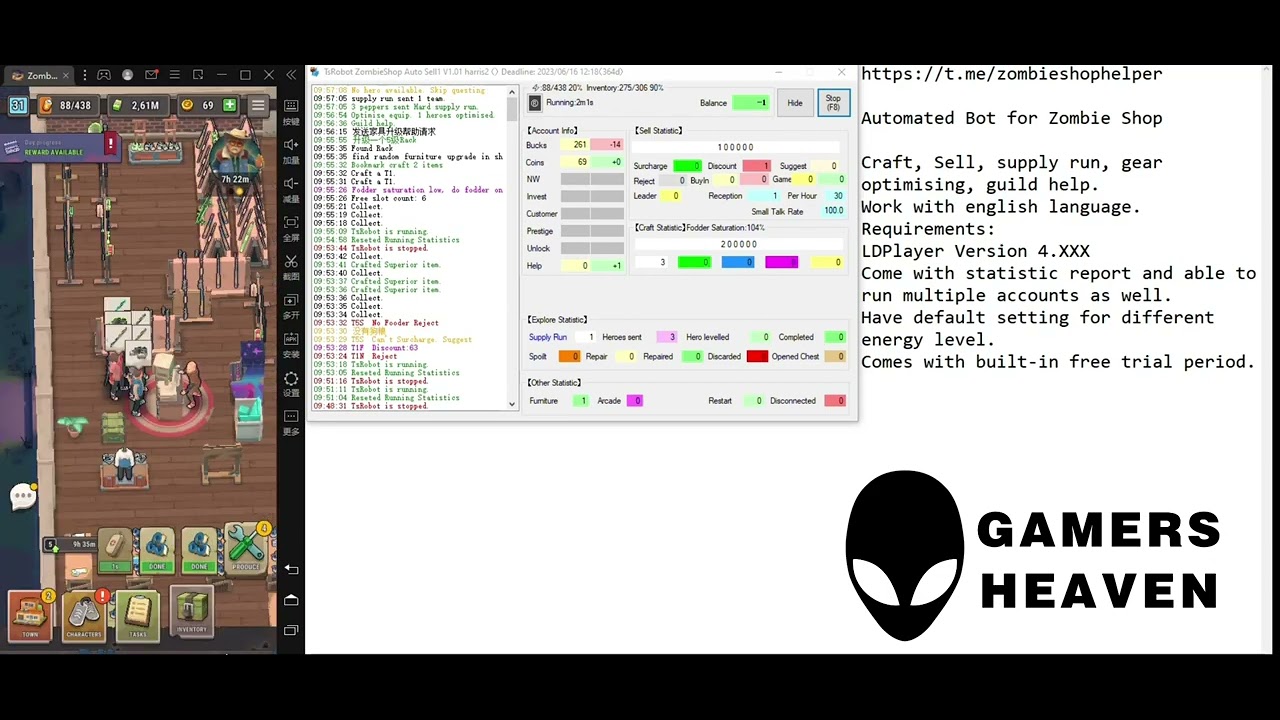Open multi-instance 多开 sidebar icon
1280x720 pixels.
point(291,305)
